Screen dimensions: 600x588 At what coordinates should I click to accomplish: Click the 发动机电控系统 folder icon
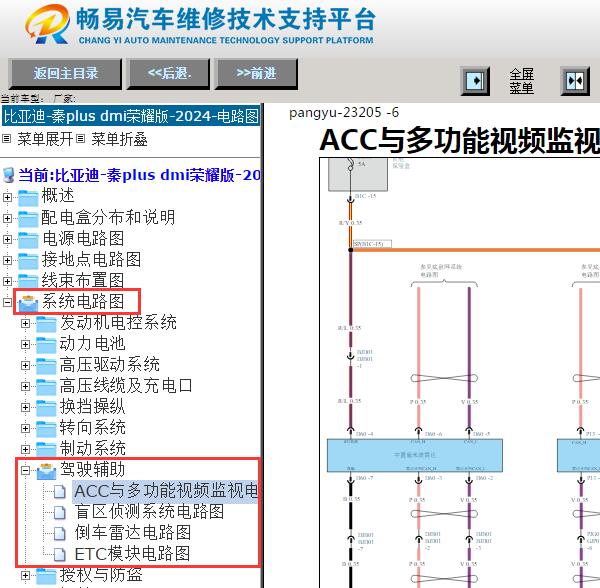(x=46, y=324)
